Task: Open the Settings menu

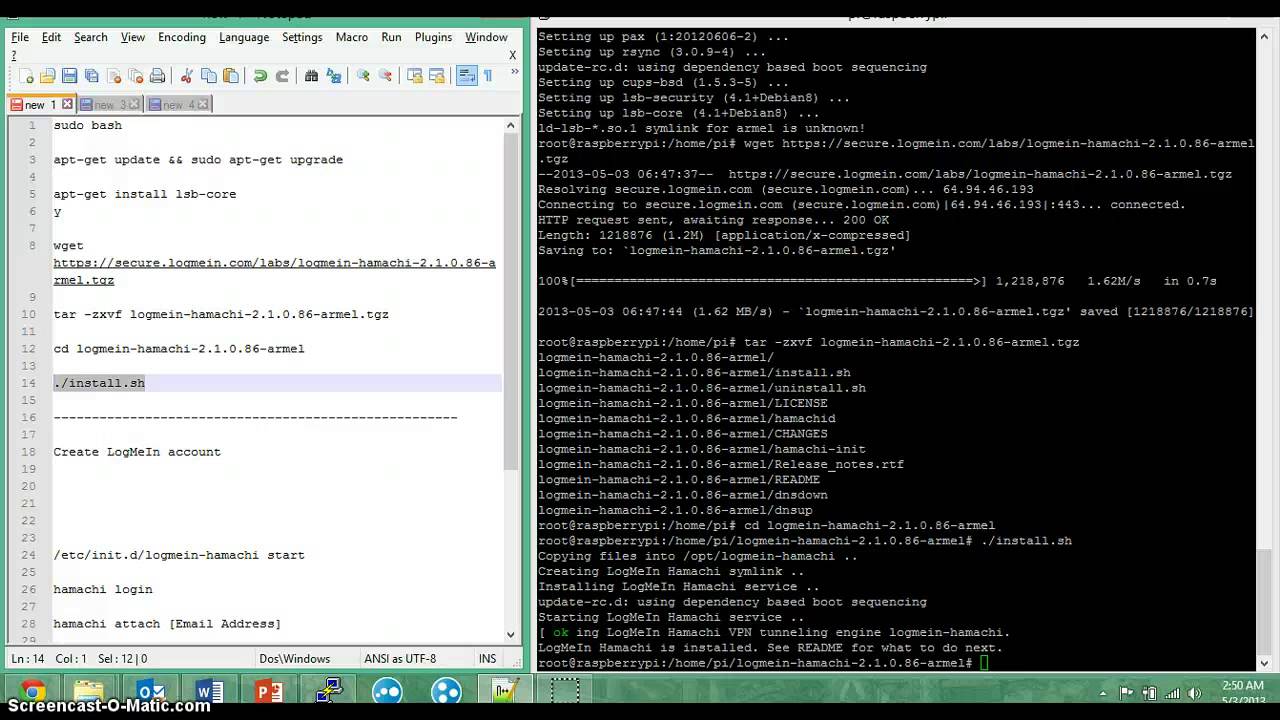Action: (x=302, y=37)
